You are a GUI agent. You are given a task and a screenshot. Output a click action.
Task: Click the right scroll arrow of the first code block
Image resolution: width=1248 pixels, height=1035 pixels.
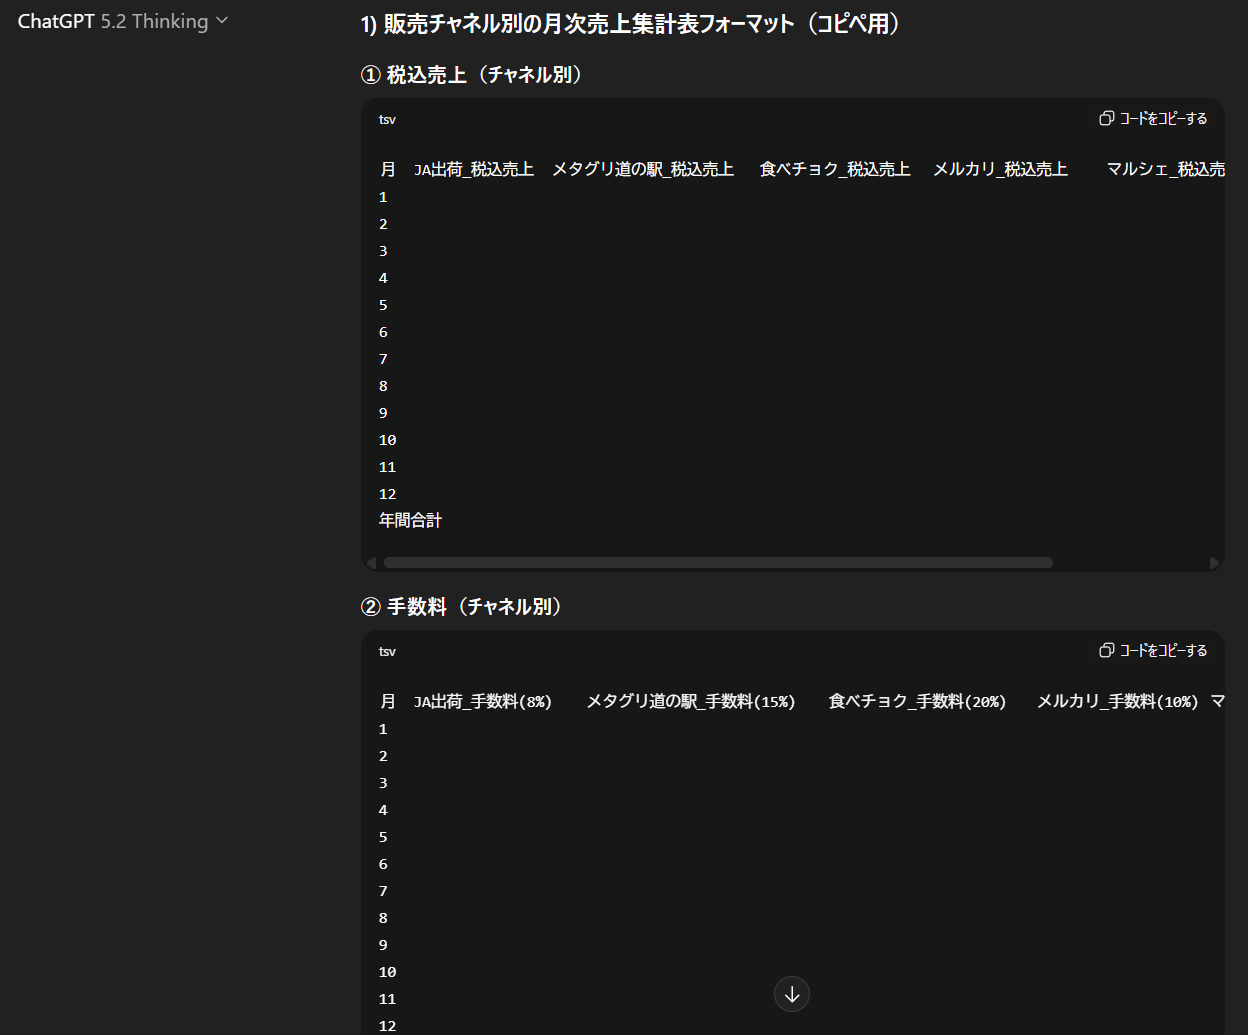click(1215, 562)
